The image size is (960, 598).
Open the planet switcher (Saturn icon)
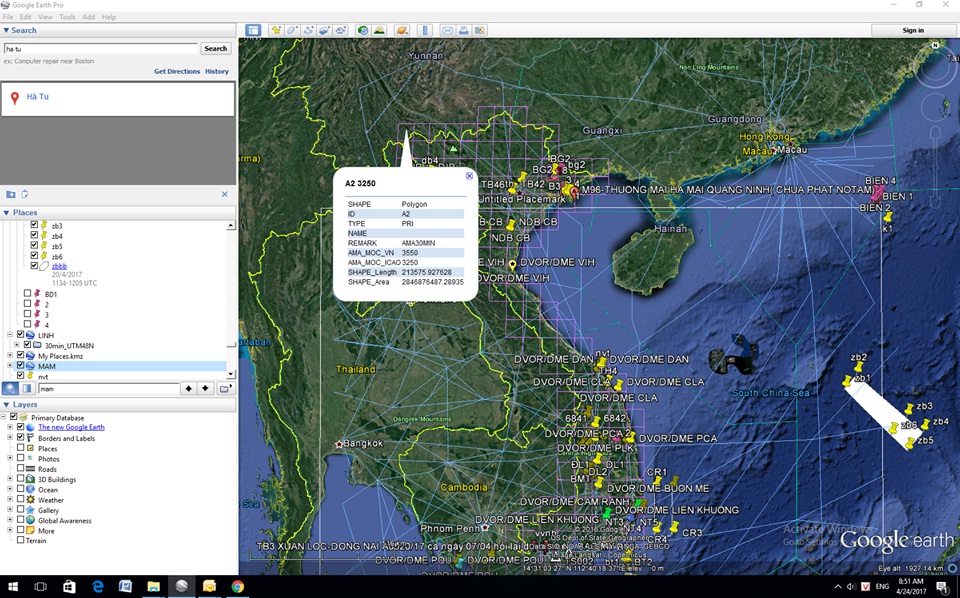point(402,30)
